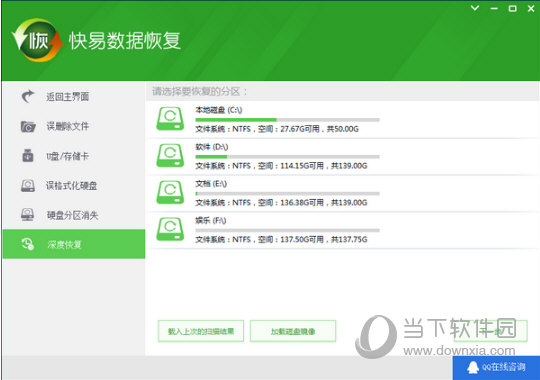Click the usage bar of the C: drive

[x=287, y=120]
